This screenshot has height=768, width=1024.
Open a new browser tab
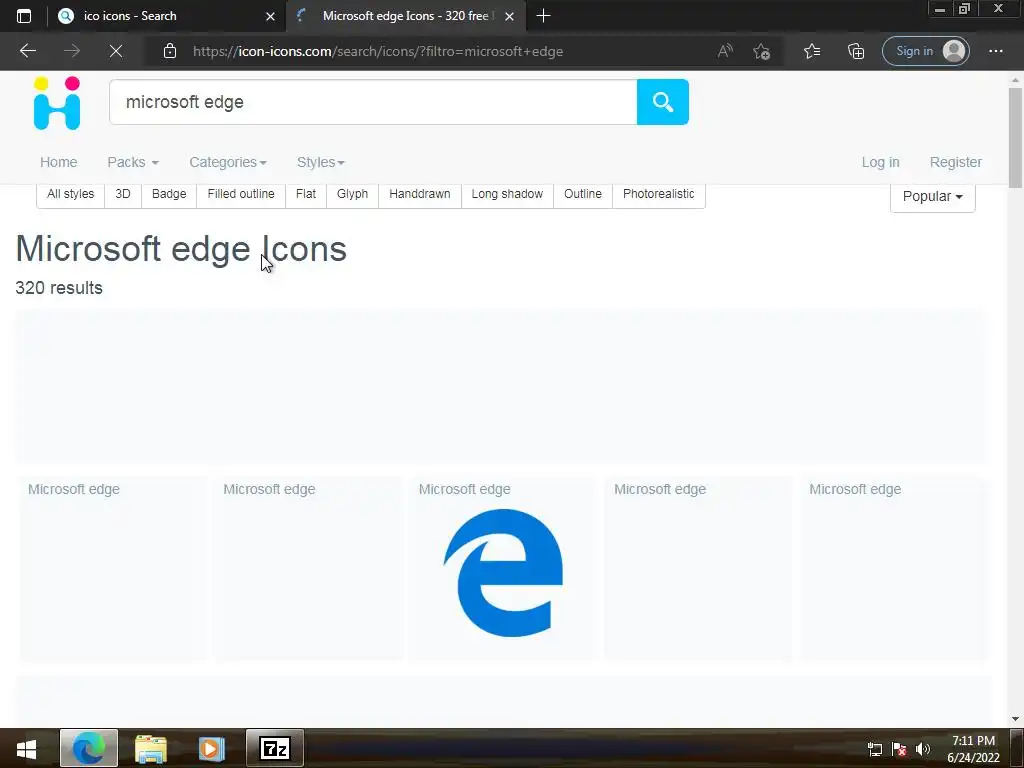pos(543,16)
